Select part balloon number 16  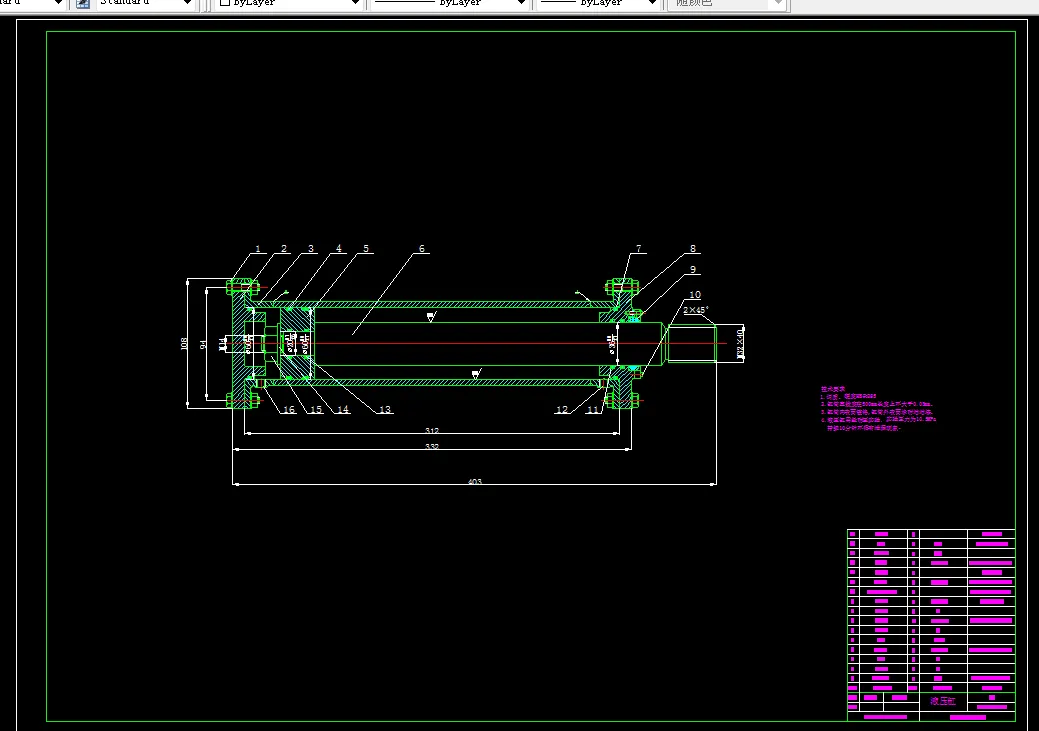(289, 410)
